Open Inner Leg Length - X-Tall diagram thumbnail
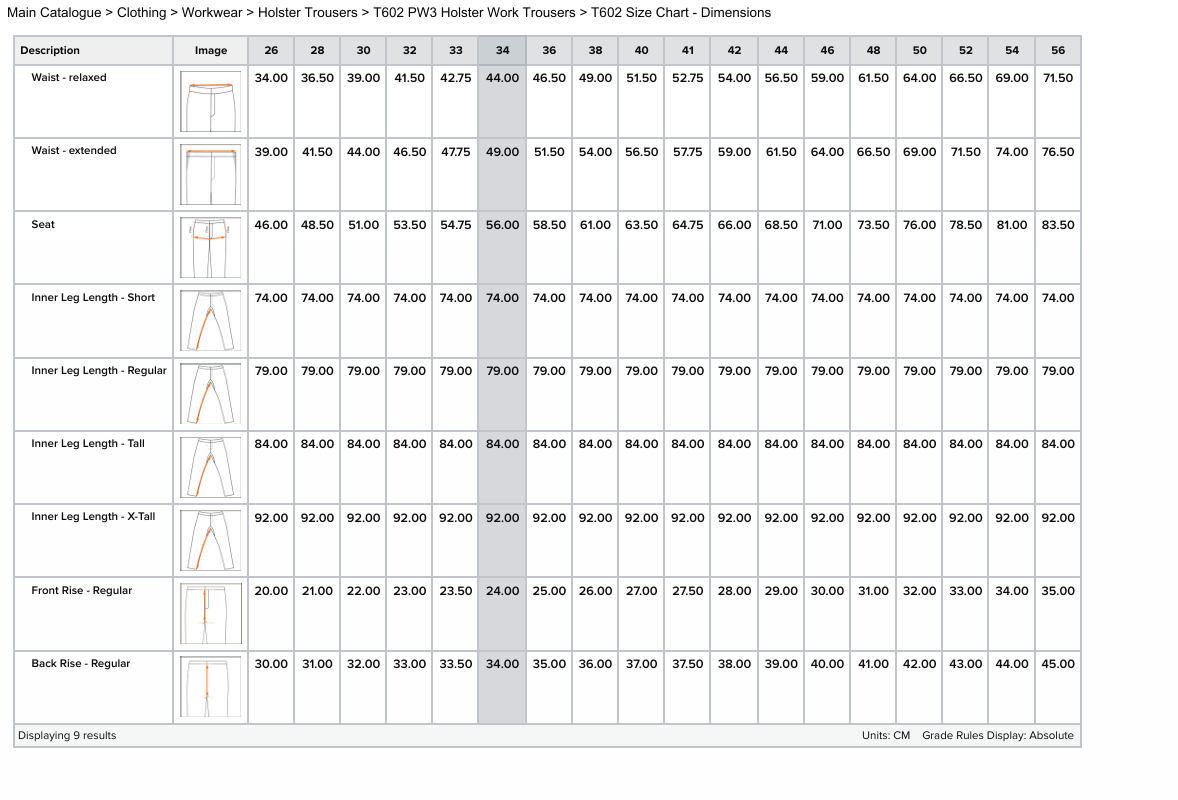Screen dimensions: 1178x800 click(210, 540)
